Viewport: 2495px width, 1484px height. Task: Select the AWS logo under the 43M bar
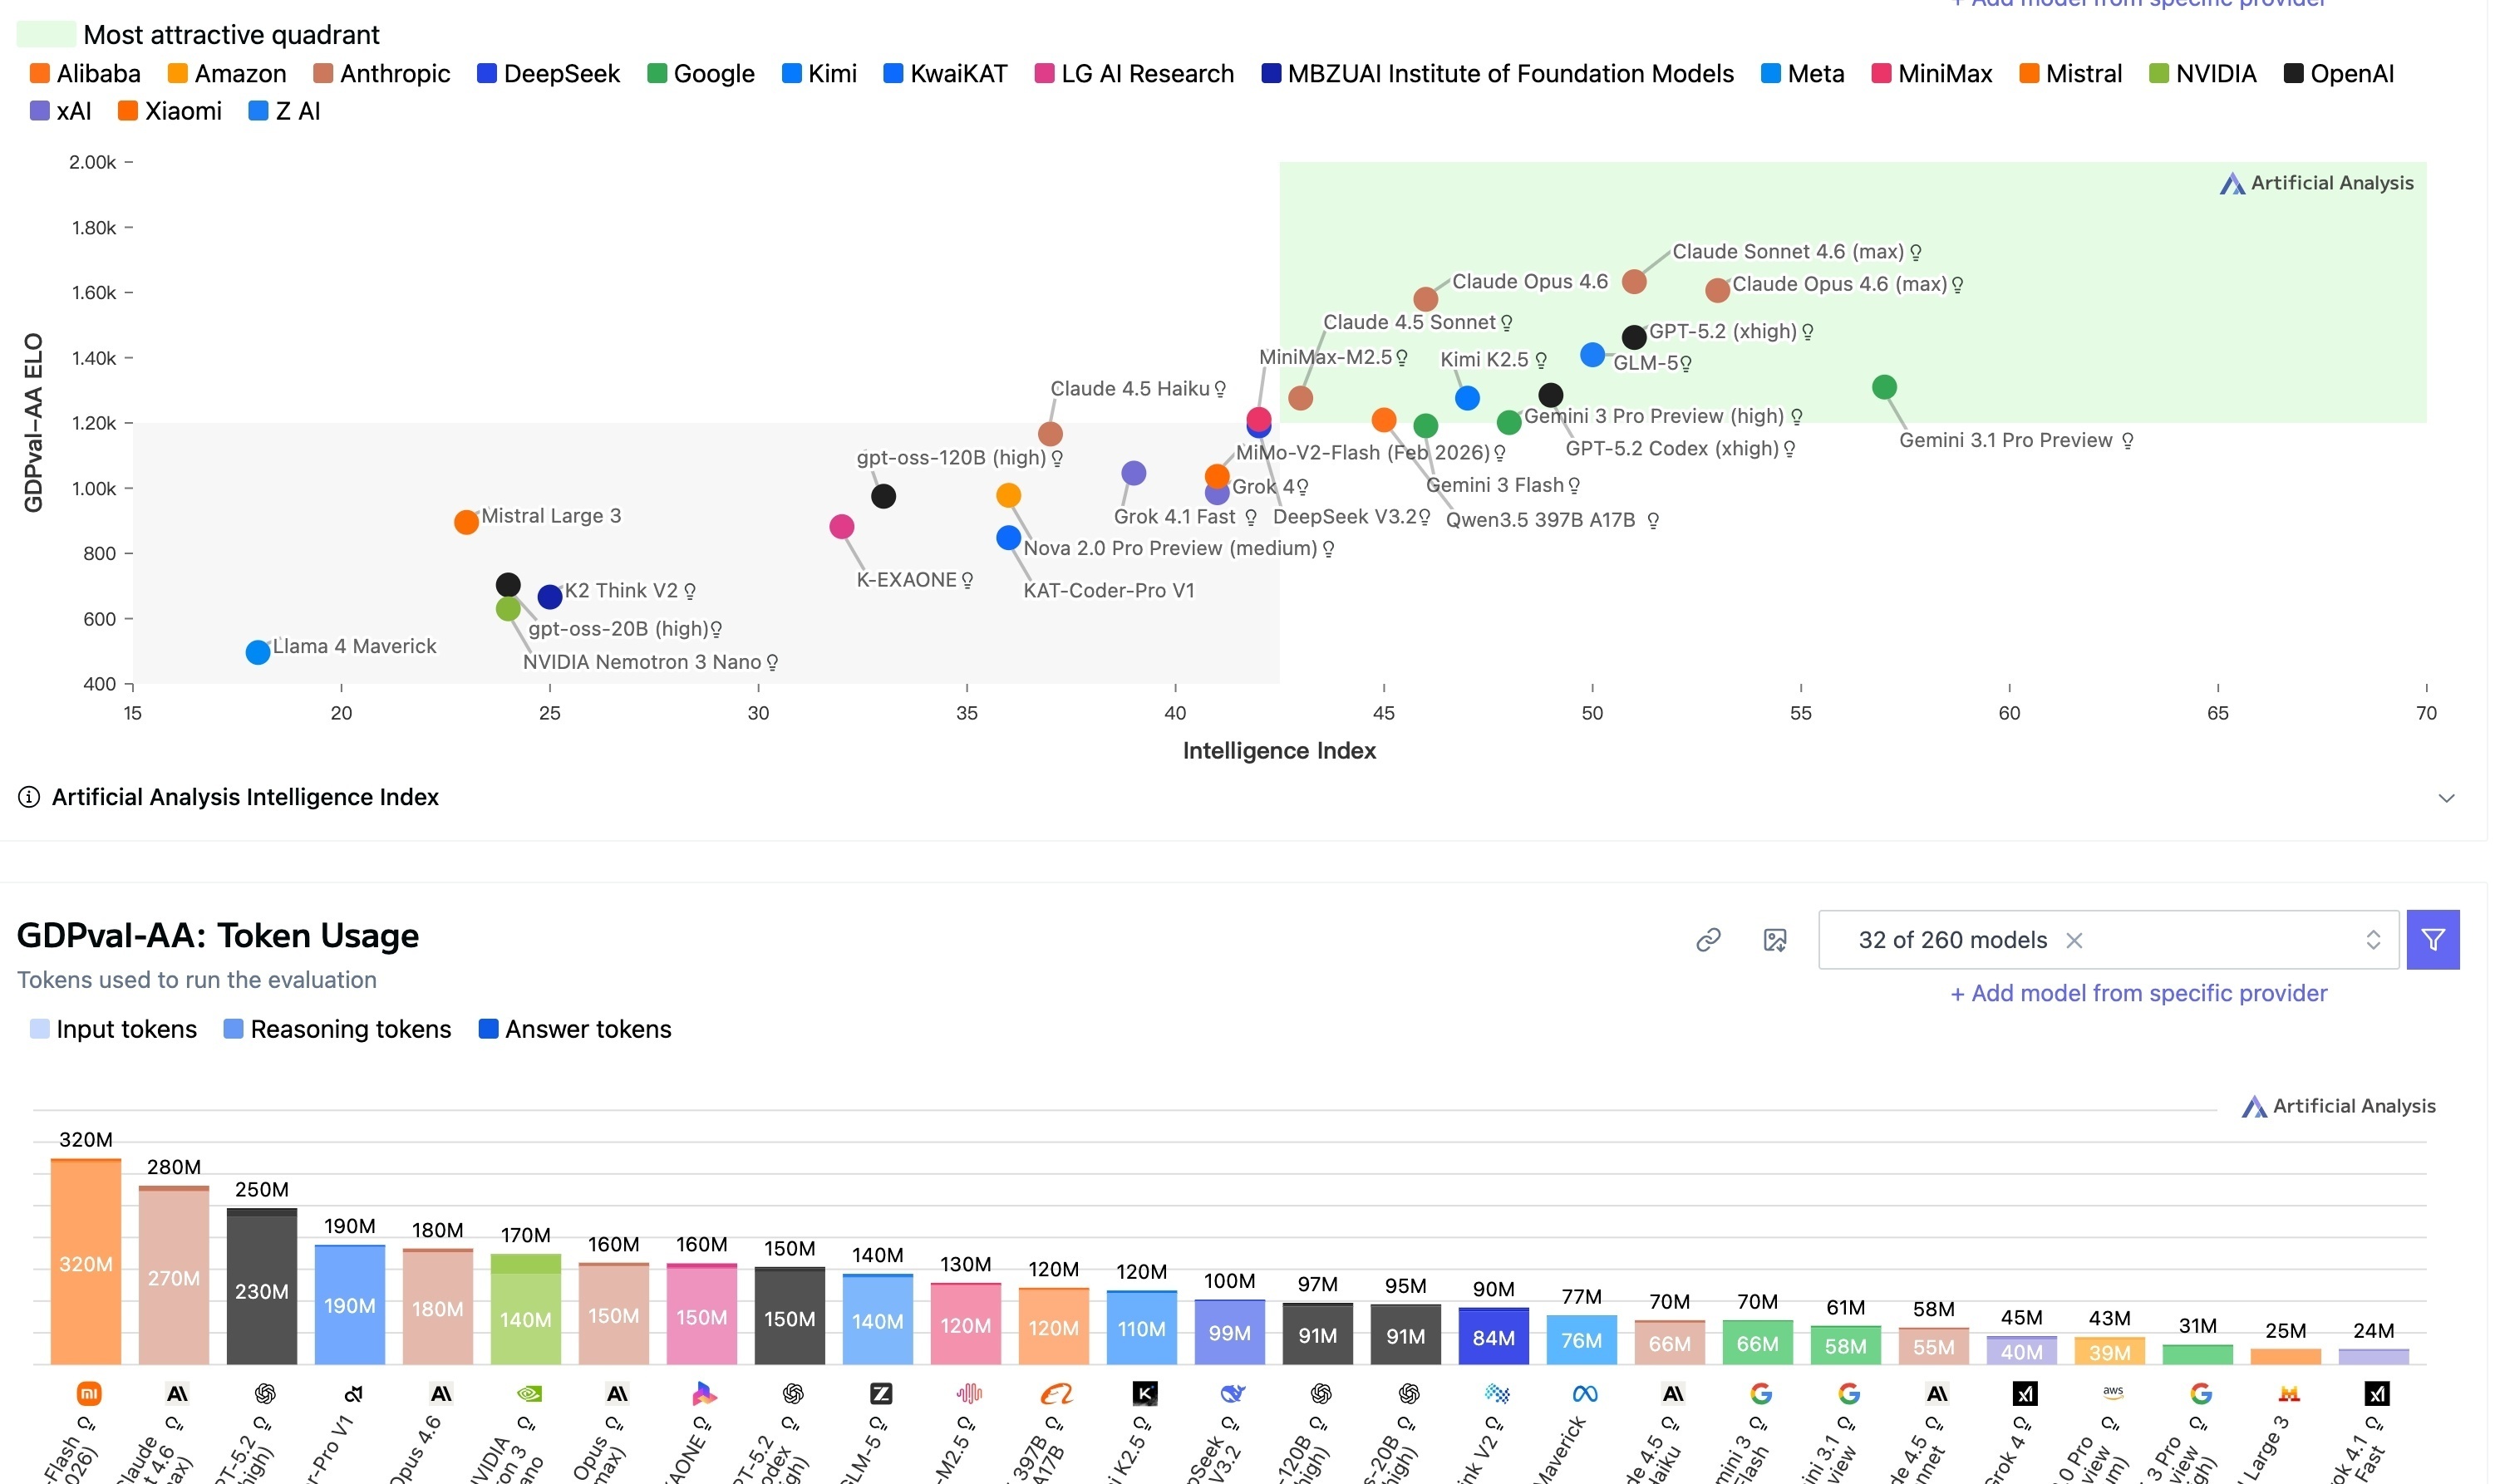coord(2112,1391)
